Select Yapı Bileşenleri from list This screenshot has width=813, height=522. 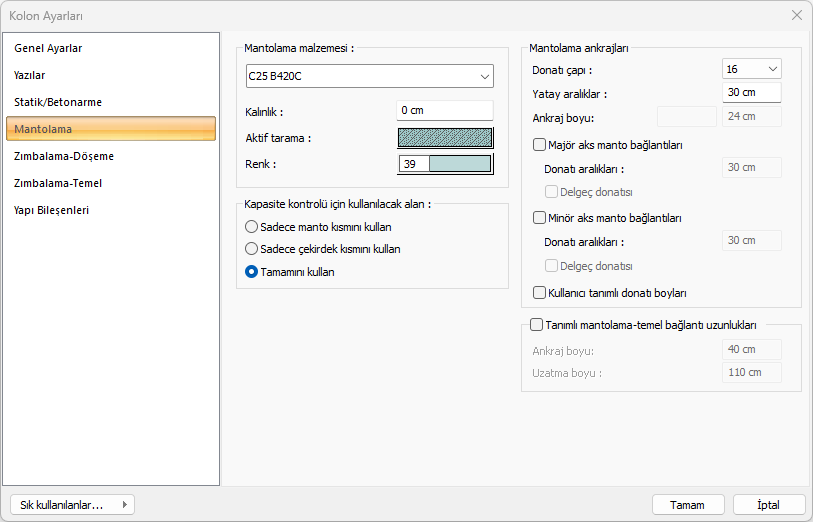pos(52,210)
